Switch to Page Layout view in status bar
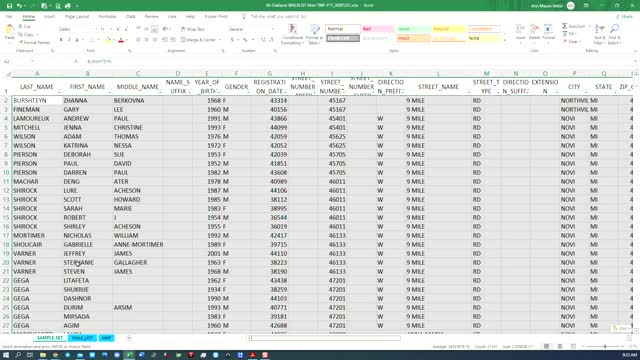This screenshot has height=360, width=640. (560, 347)
